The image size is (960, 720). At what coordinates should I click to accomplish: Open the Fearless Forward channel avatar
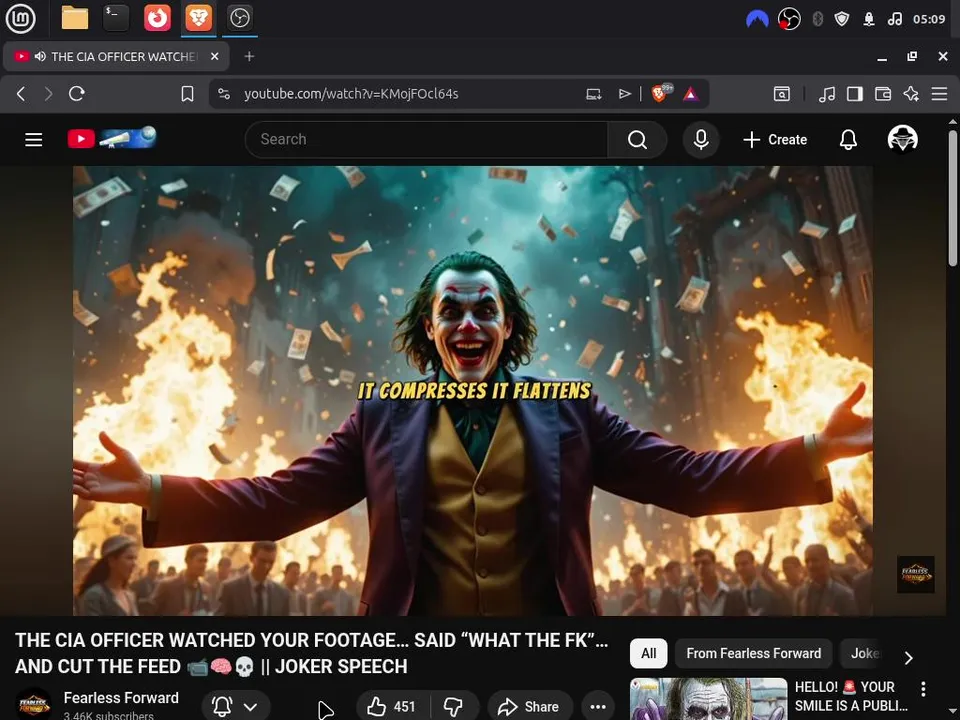[x=33, y=705]
